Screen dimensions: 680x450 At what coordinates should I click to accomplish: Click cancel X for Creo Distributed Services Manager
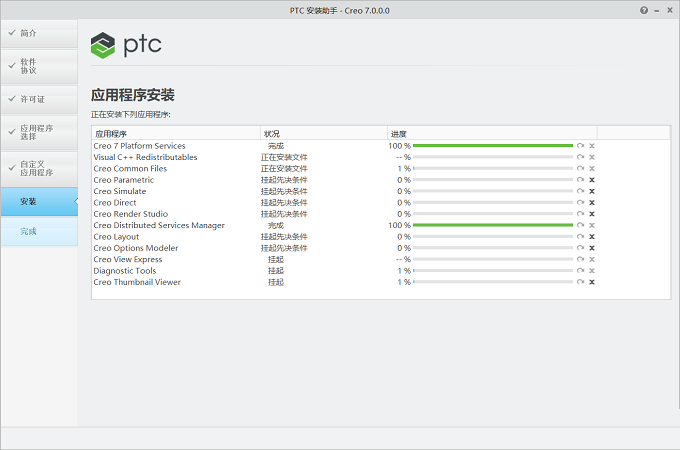point(592,225)
